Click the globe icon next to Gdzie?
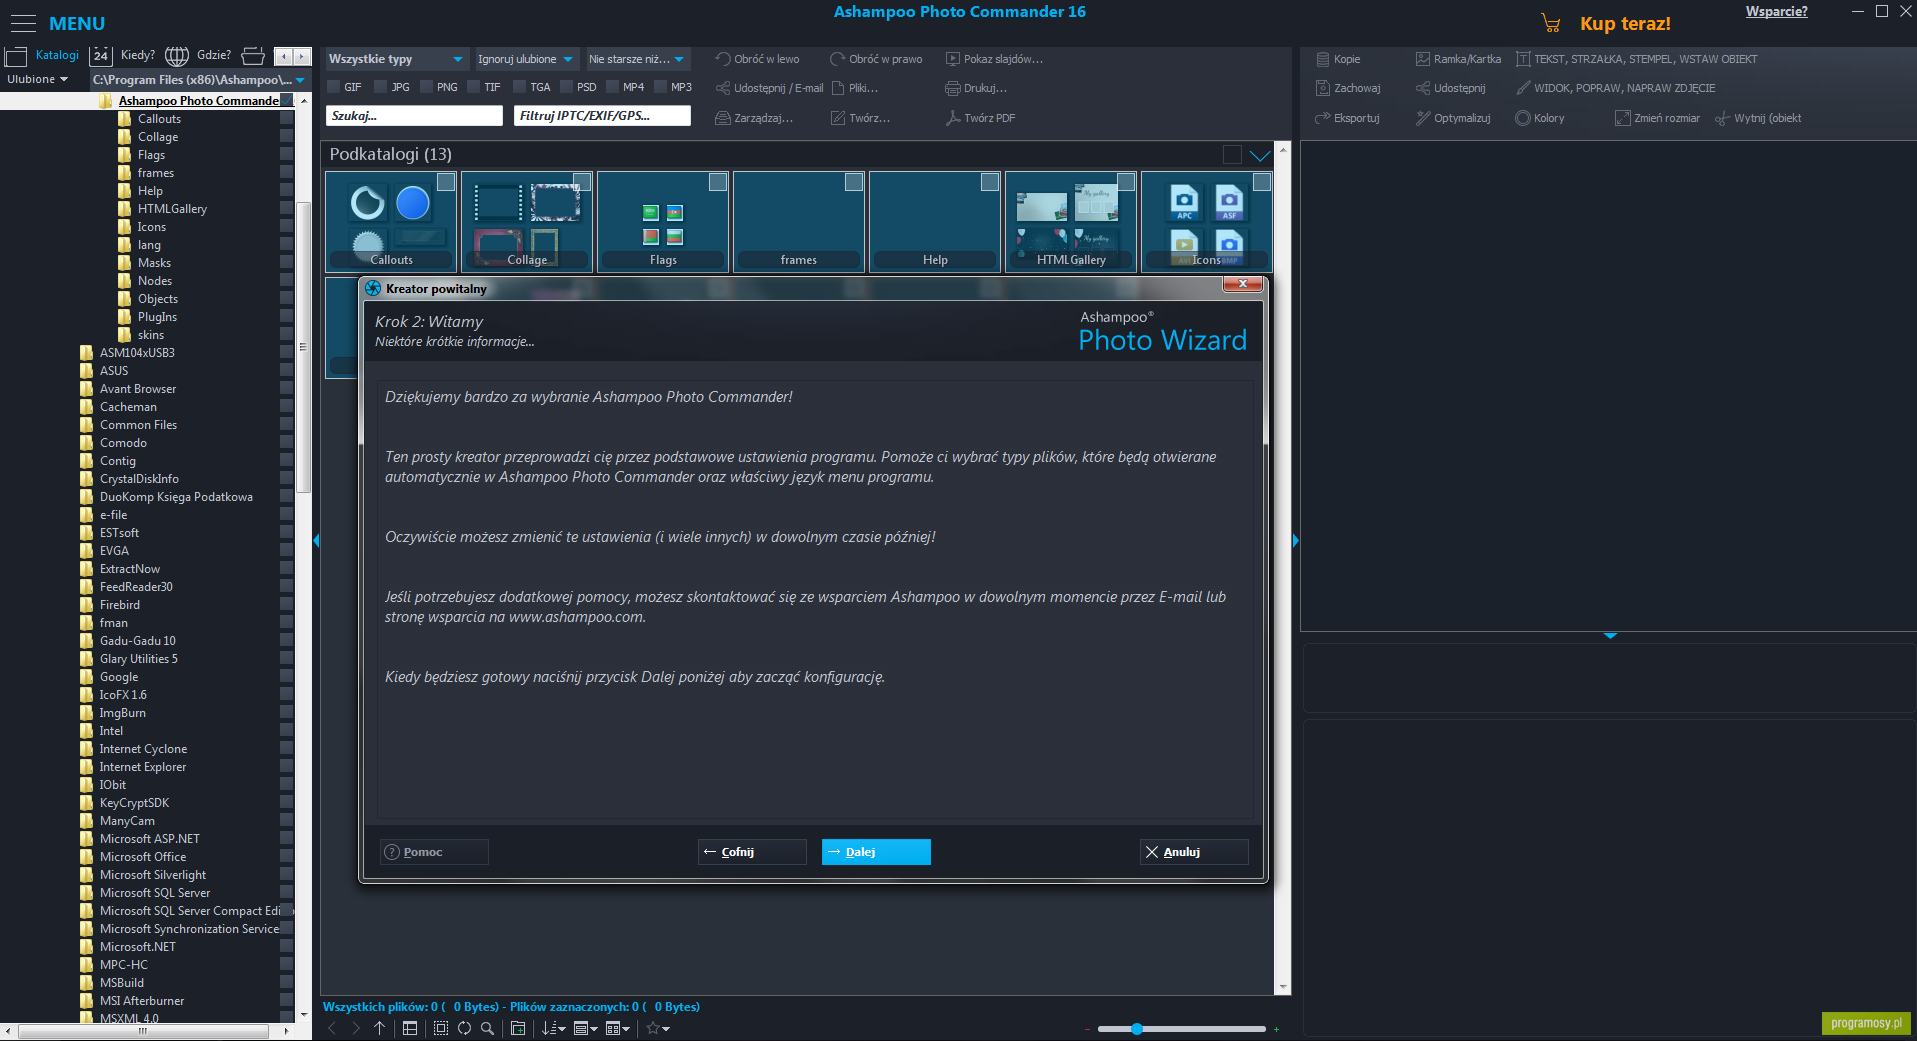Screen dimensions: 1917x1041 (x=177, y=55)
